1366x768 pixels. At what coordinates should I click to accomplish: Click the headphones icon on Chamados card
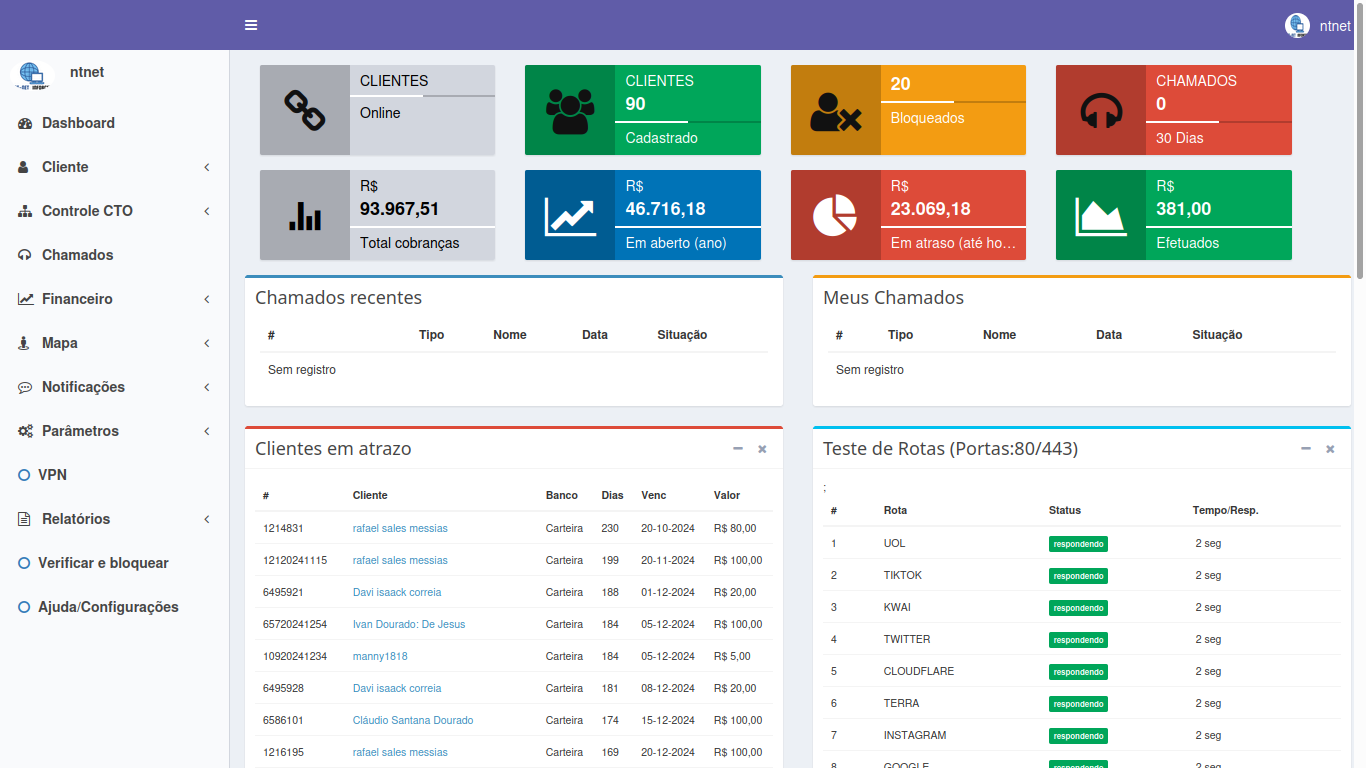click(x=1101, y=110)
